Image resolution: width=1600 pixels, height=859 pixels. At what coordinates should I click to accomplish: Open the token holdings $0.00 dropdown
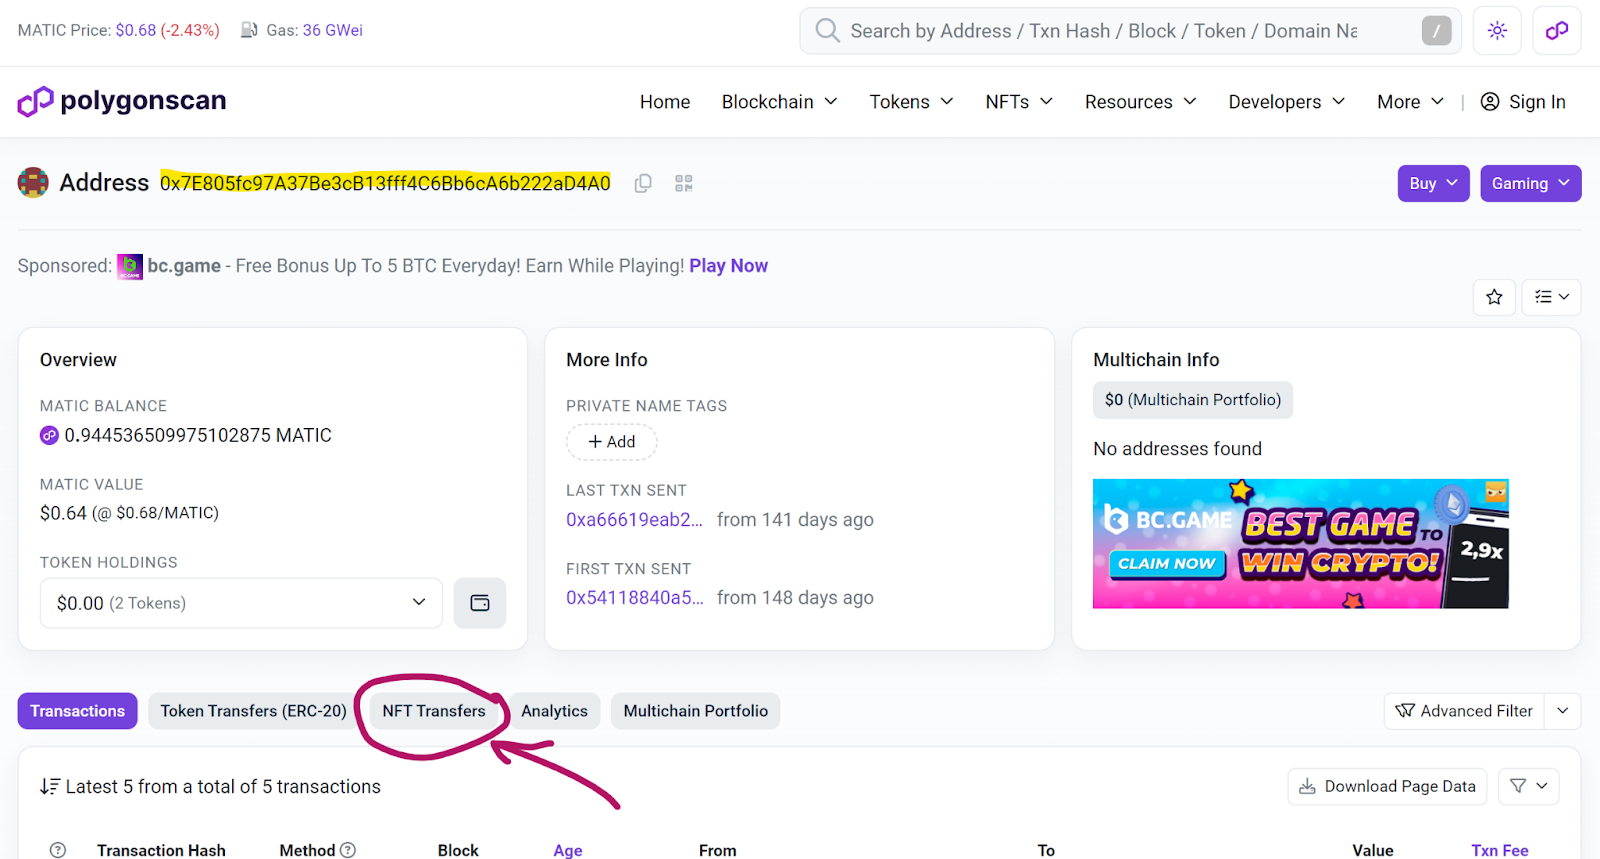[241, 603]
